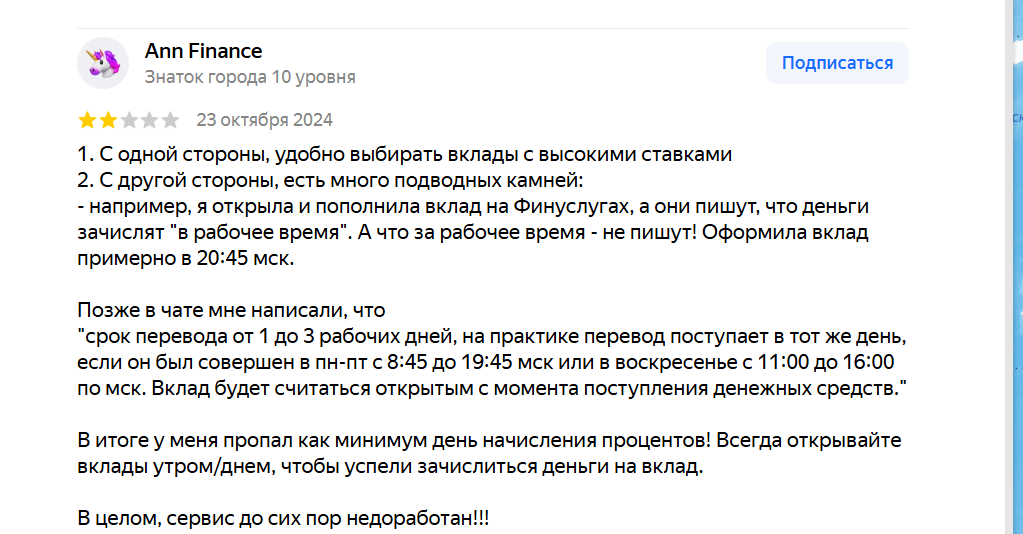This screenshot has width=1023, height=534.
Task: Open the Ann Finance reviewer profile name
Action: 204,51
